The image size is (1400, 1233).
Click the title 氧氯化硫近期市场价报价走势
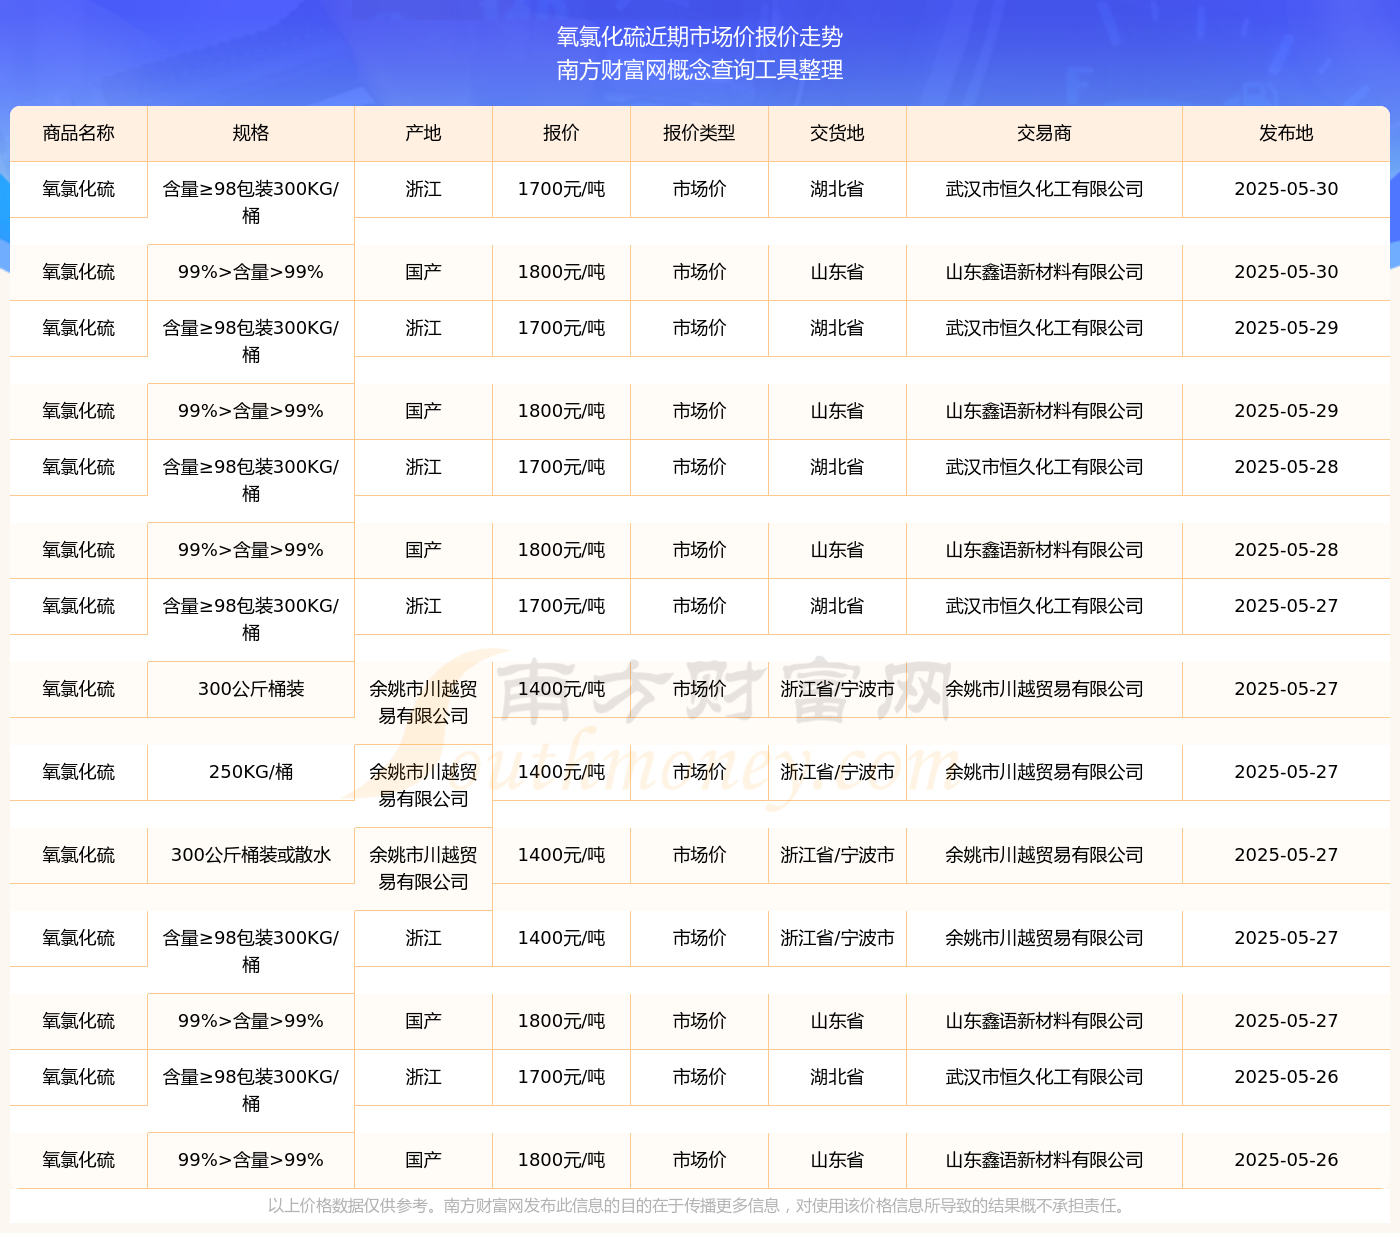click(700, 37)
